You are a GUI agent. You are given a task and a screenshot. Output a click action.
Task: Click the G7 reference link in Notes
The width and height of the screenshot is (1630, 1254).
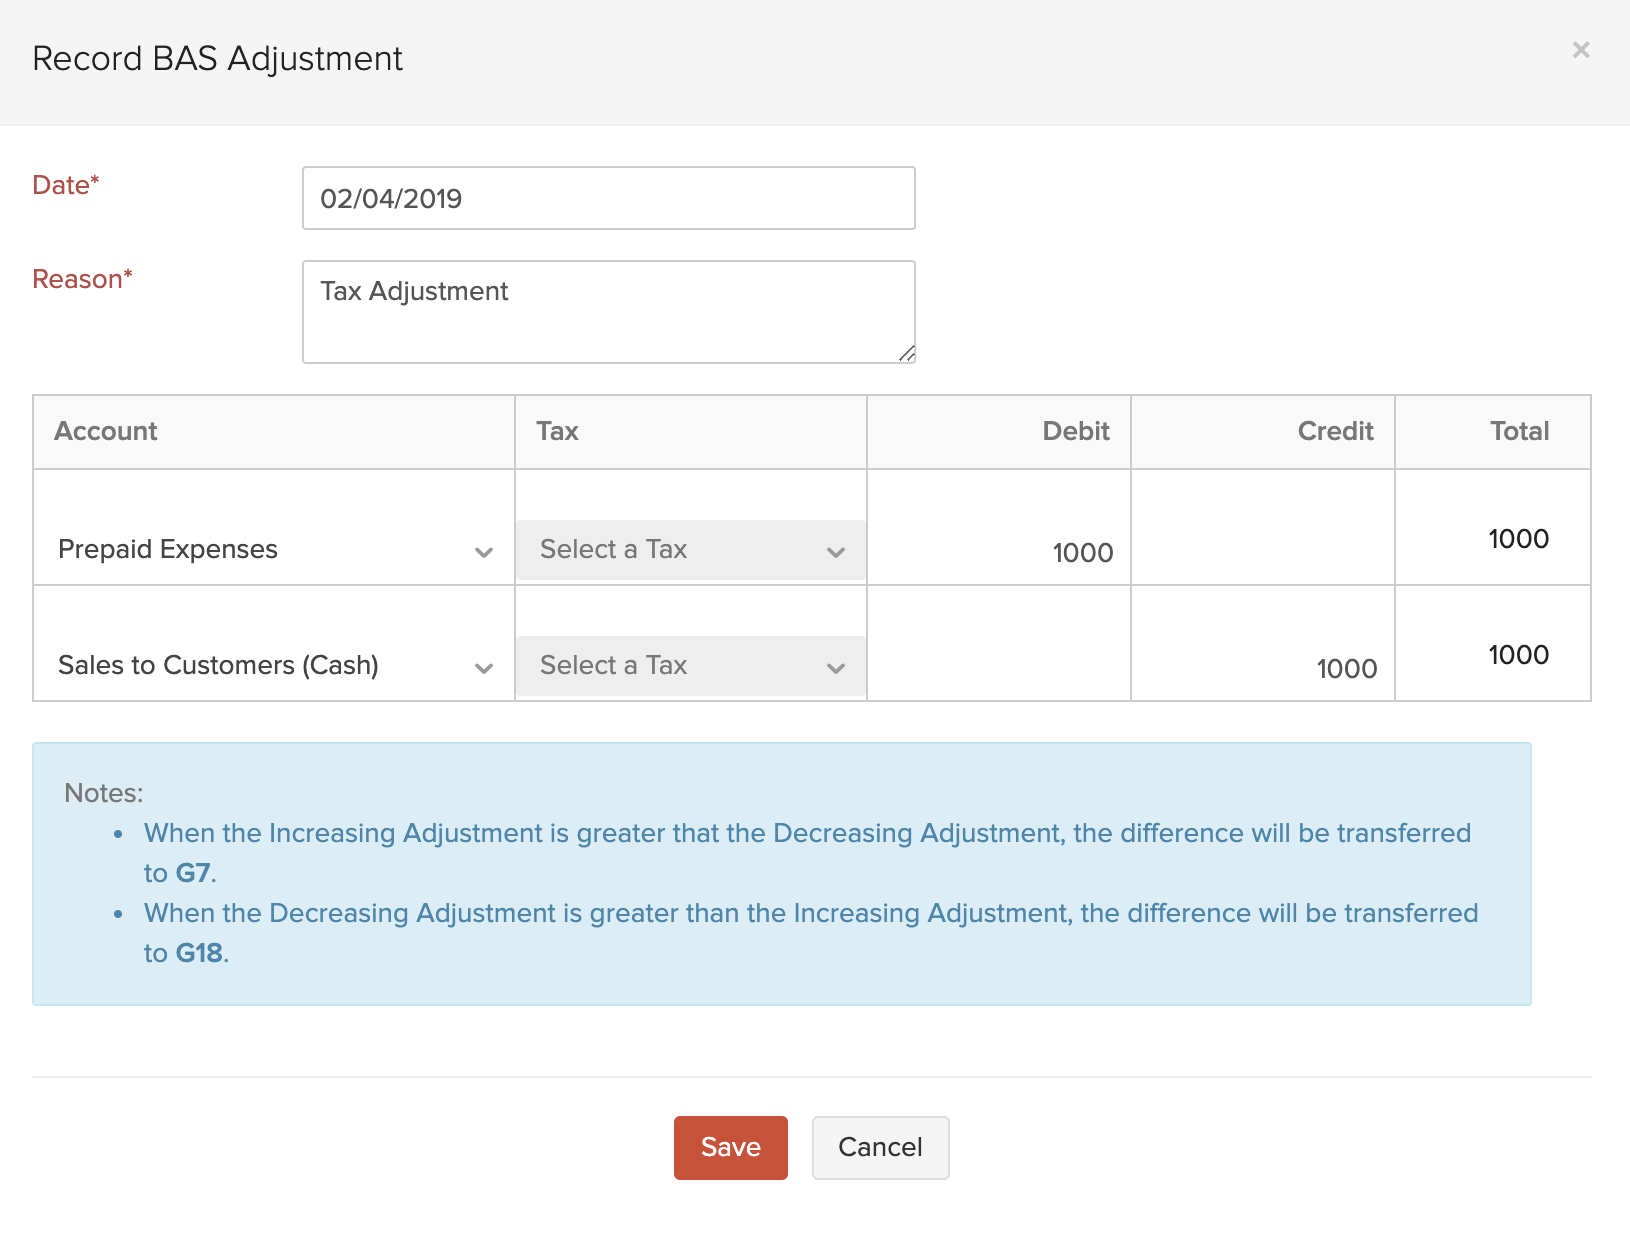tap(194, 872)
